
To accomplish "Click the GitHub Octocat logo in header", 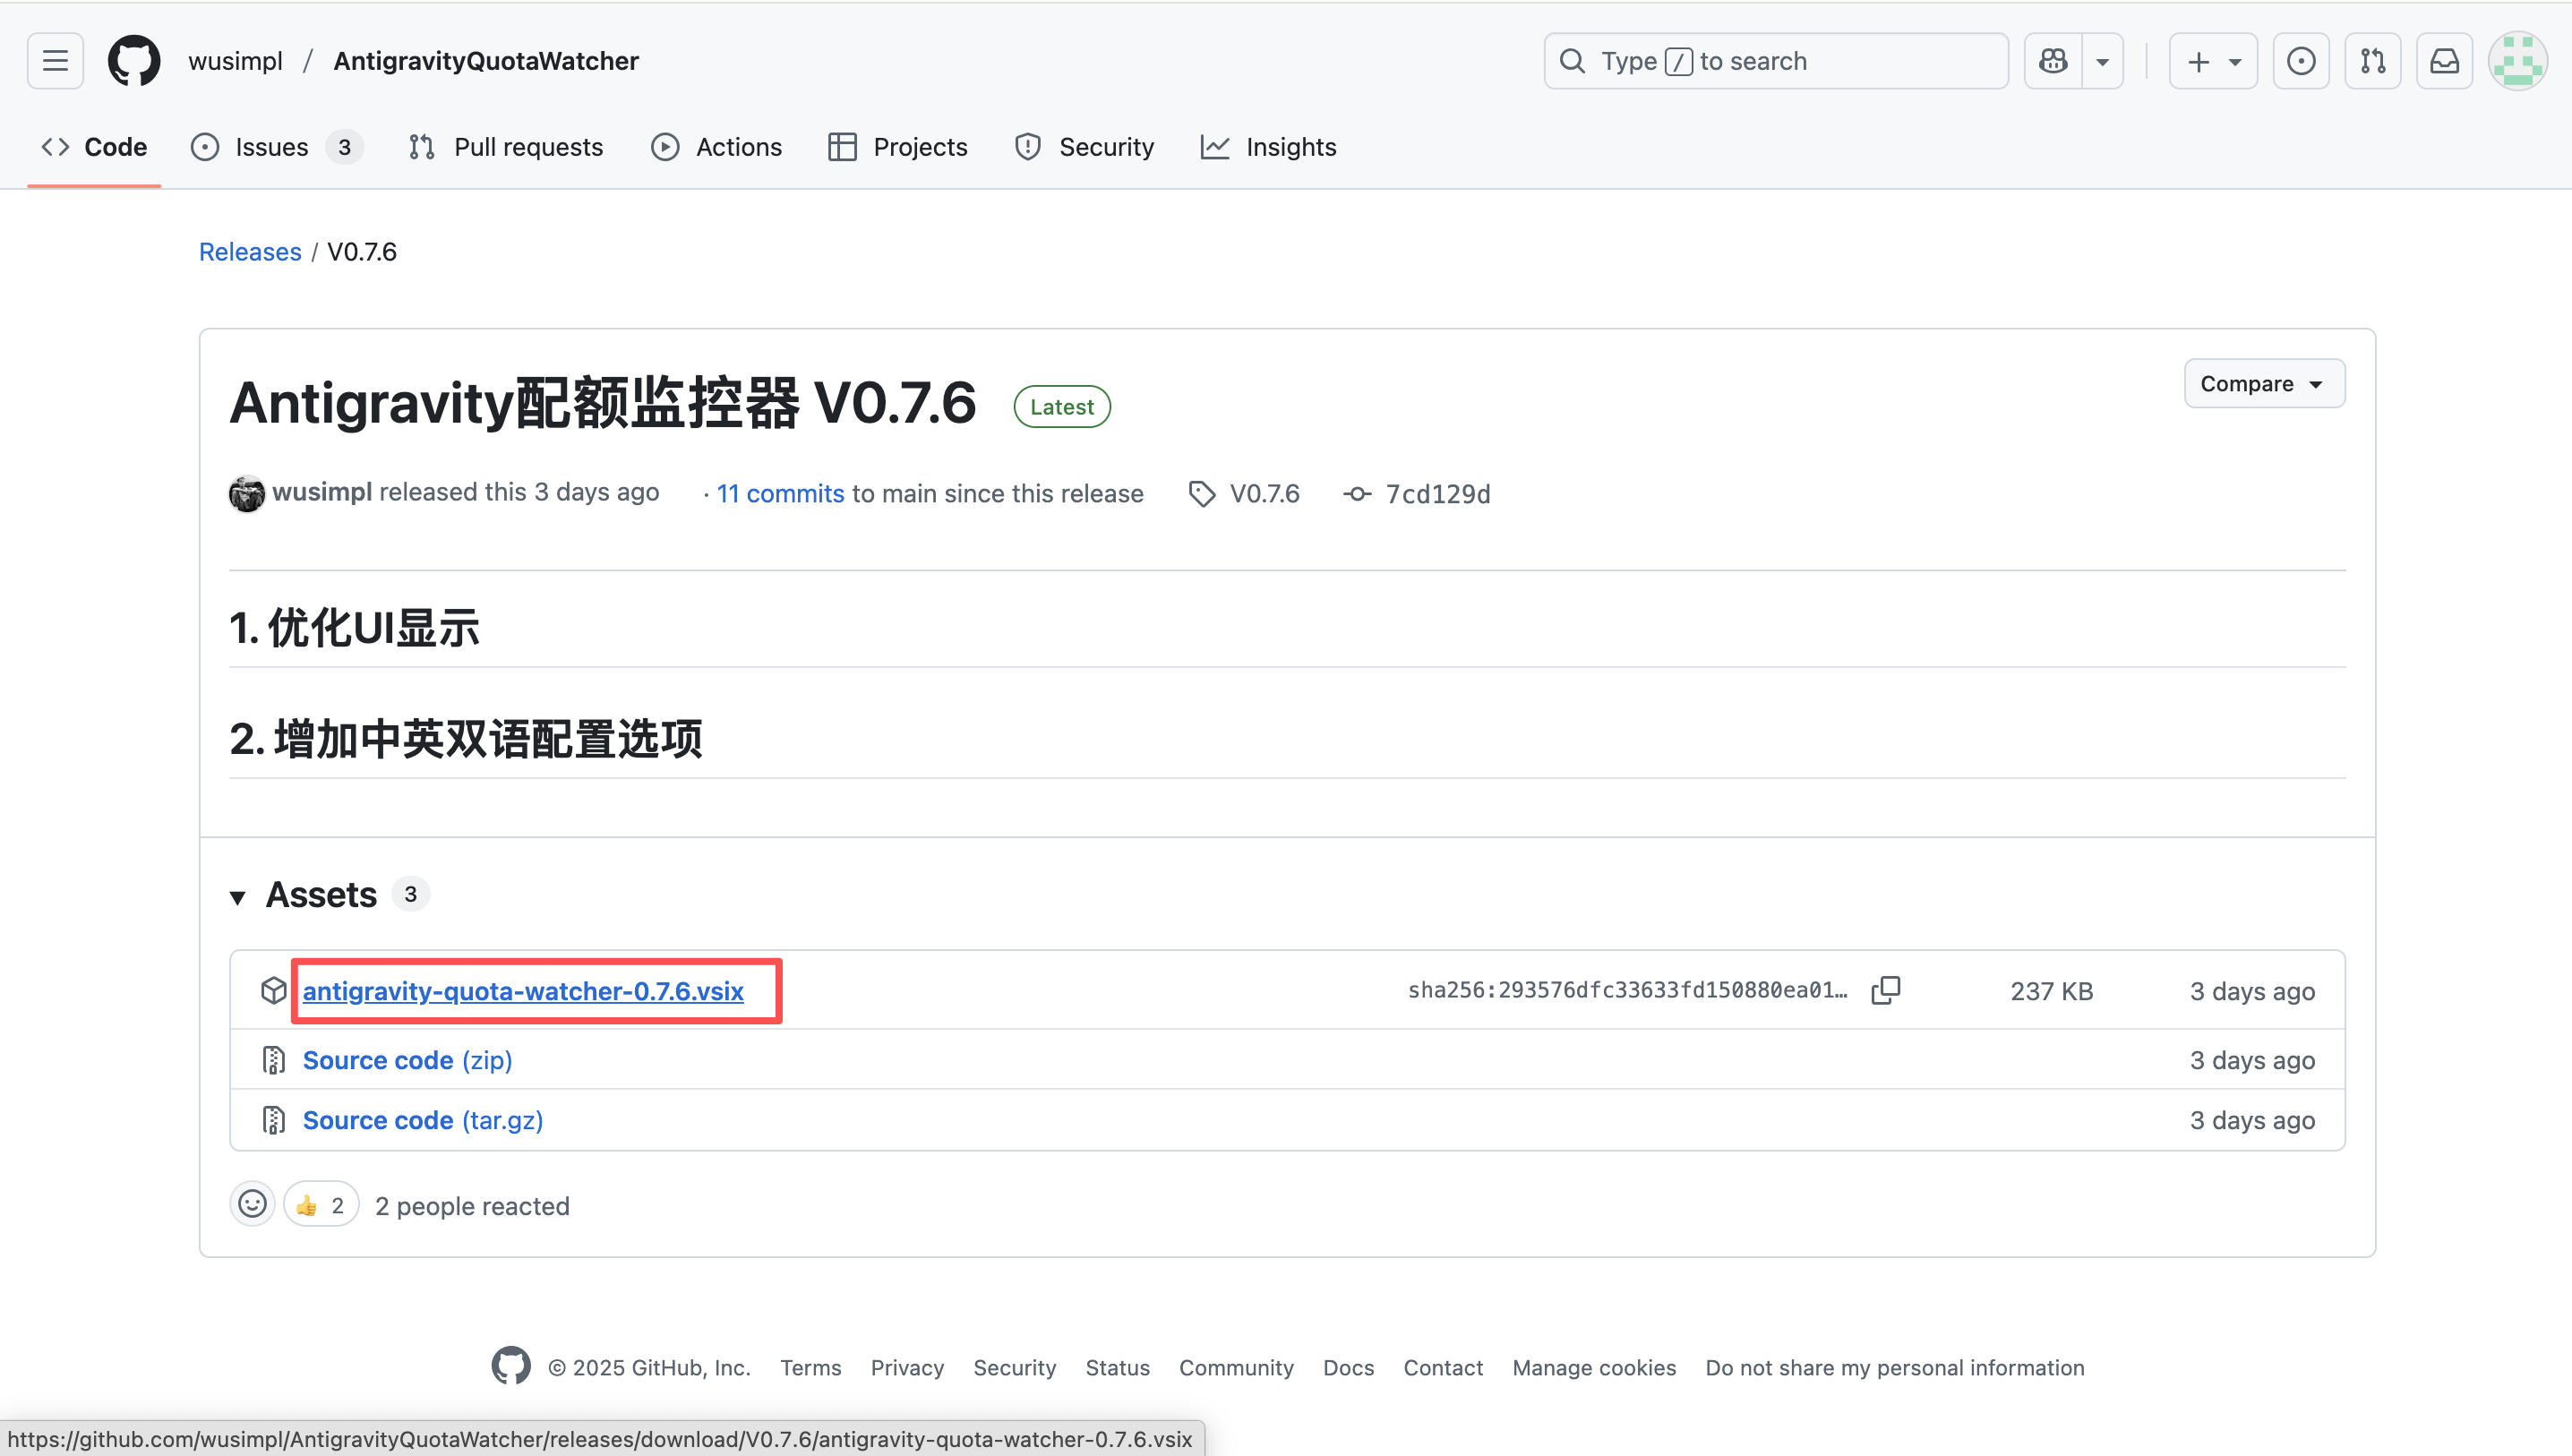I will [x=134, y=61].
